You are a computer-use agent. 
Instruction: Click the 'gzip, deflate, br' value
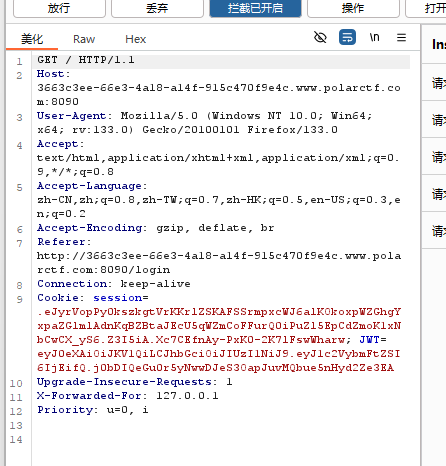215,228
